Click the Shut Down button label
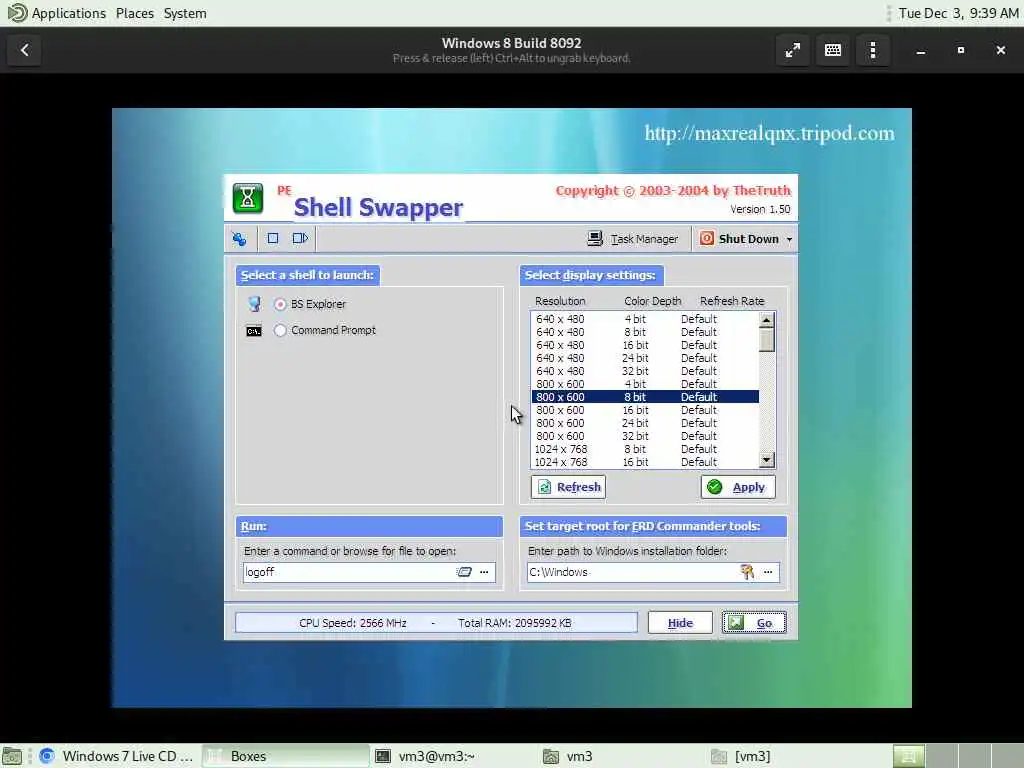1024x768 pixels. click(748, 239)
